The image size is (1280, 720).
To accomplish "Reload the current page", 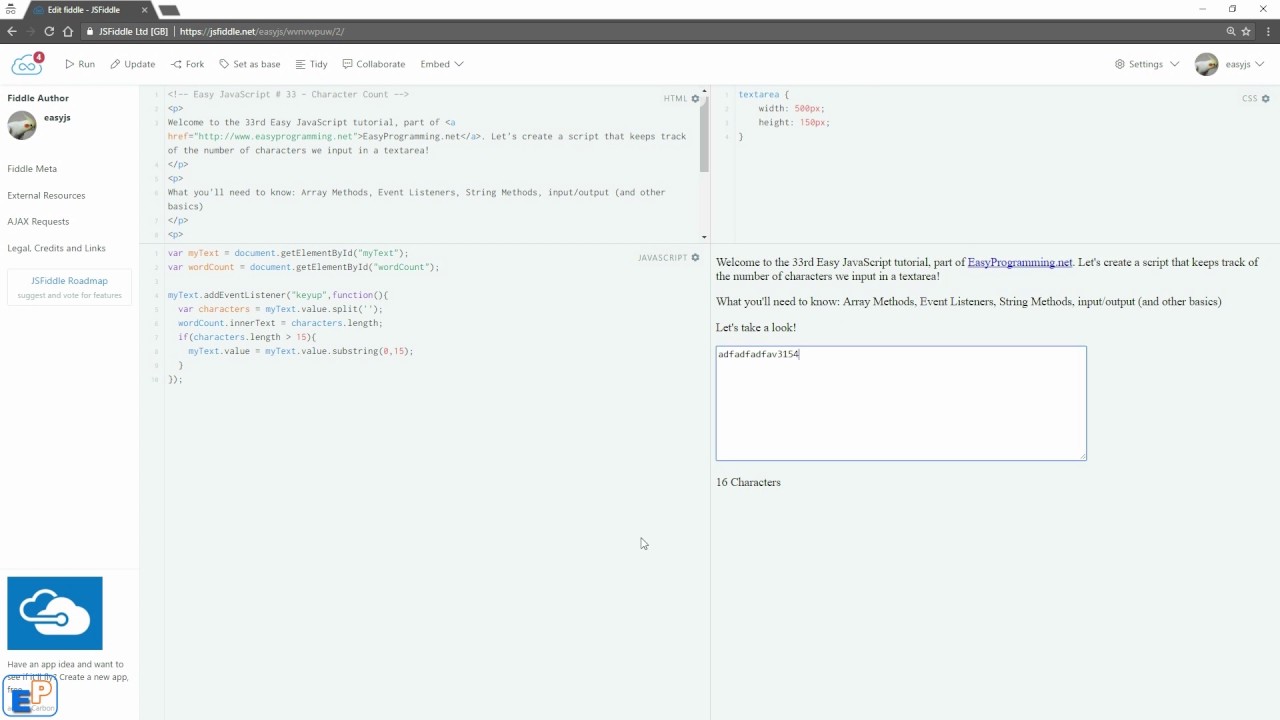I will (x=49, y=31).
